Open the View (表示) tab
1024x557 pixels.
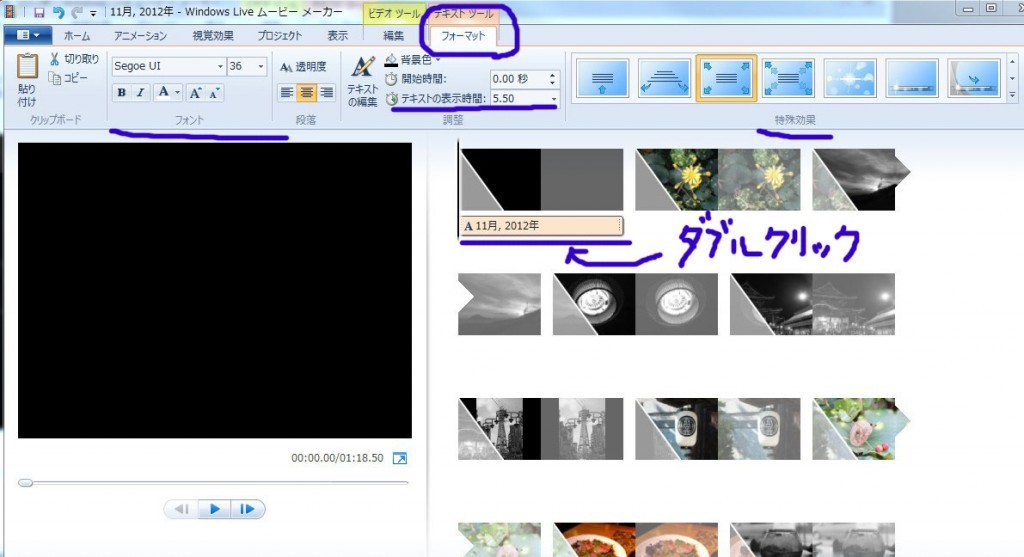pyautogui.click(x=338, y=36)
